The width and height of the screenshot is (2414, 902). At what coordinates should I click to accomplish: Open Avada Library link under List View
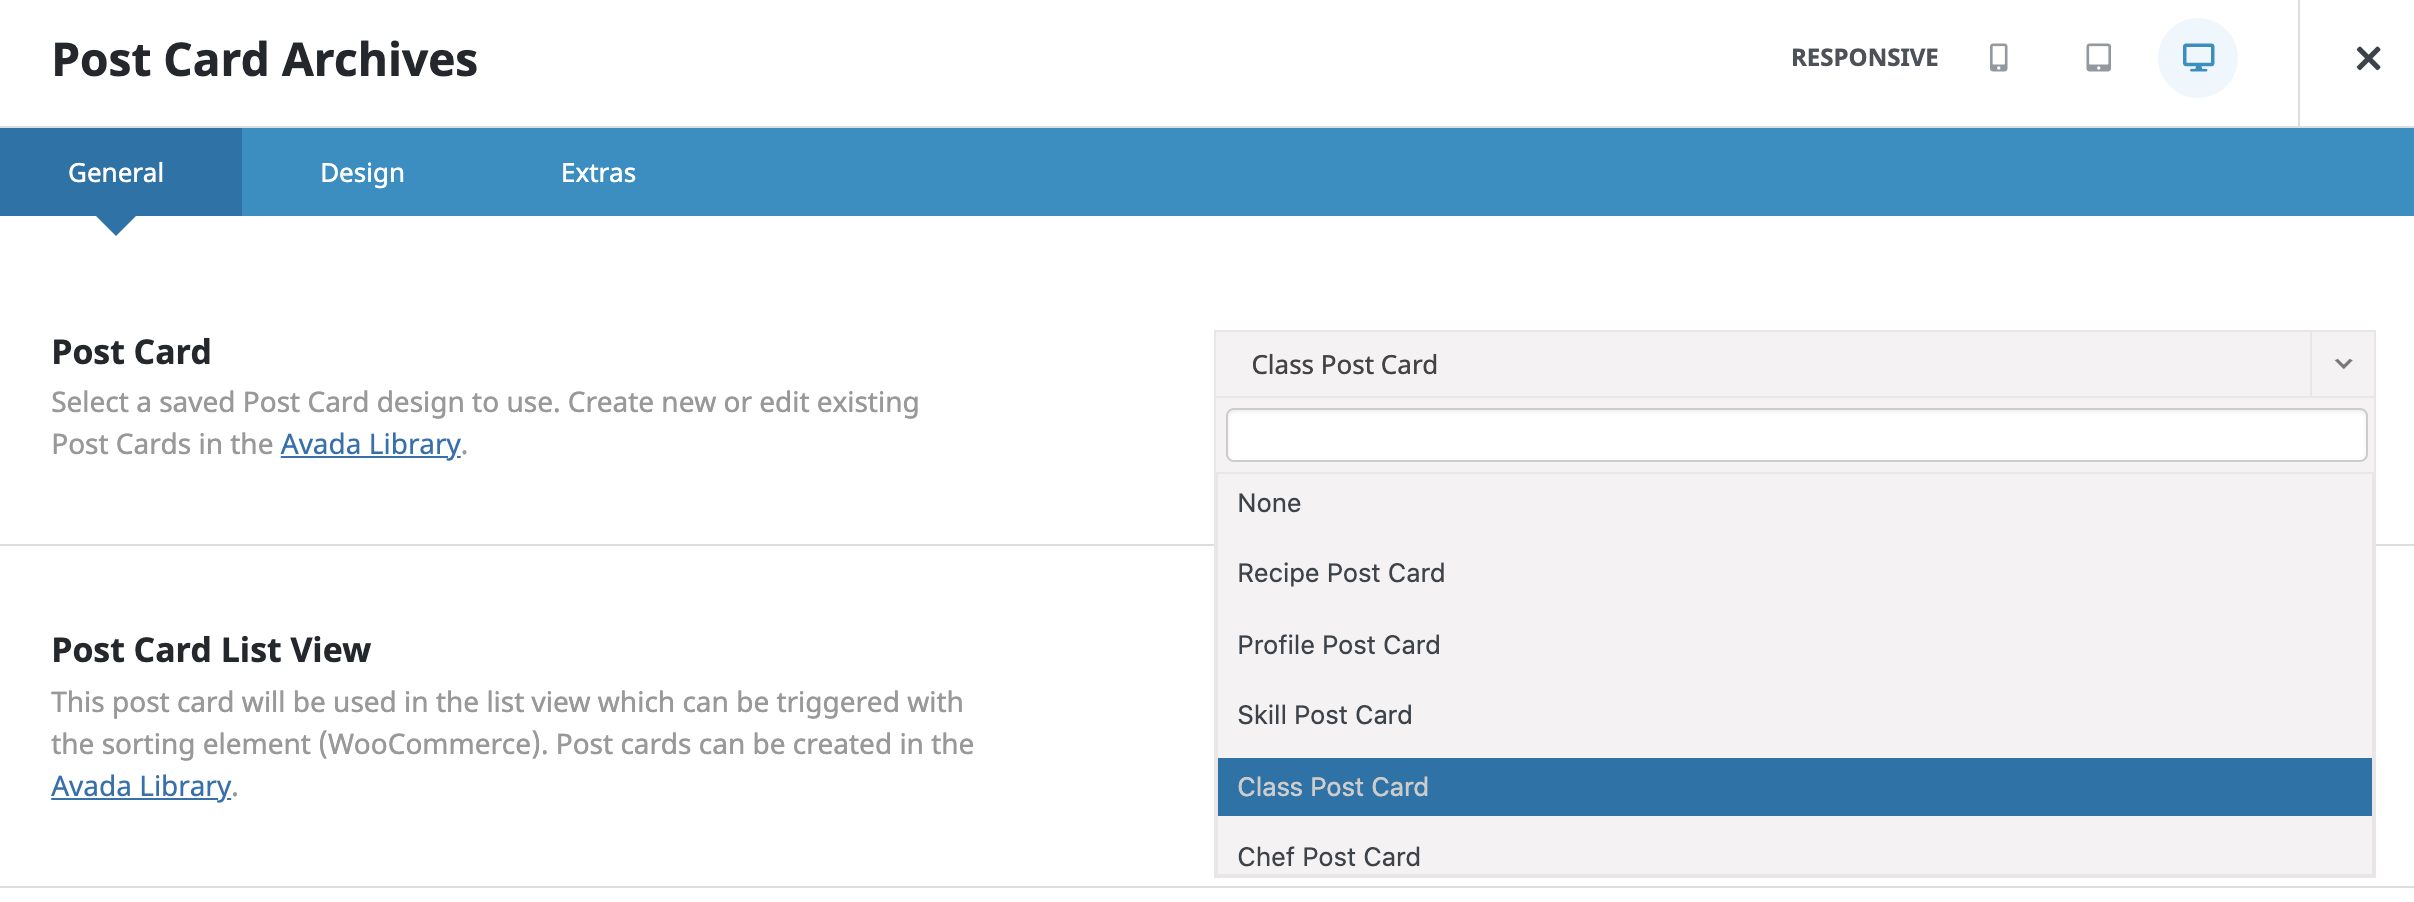141,786
